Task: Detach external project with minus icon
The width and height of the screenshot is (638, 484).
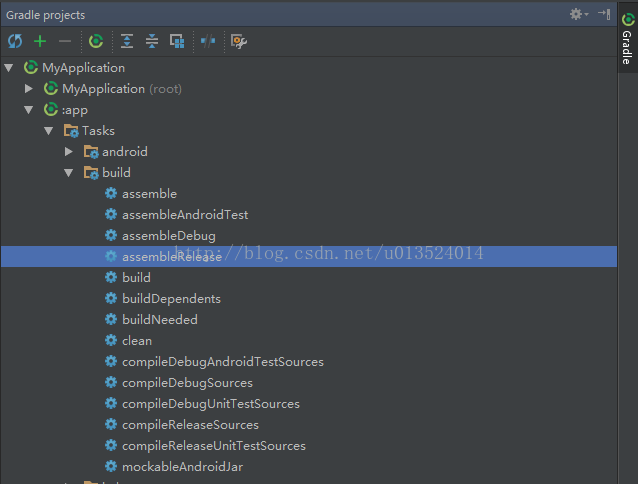Action: click(65, 41)
